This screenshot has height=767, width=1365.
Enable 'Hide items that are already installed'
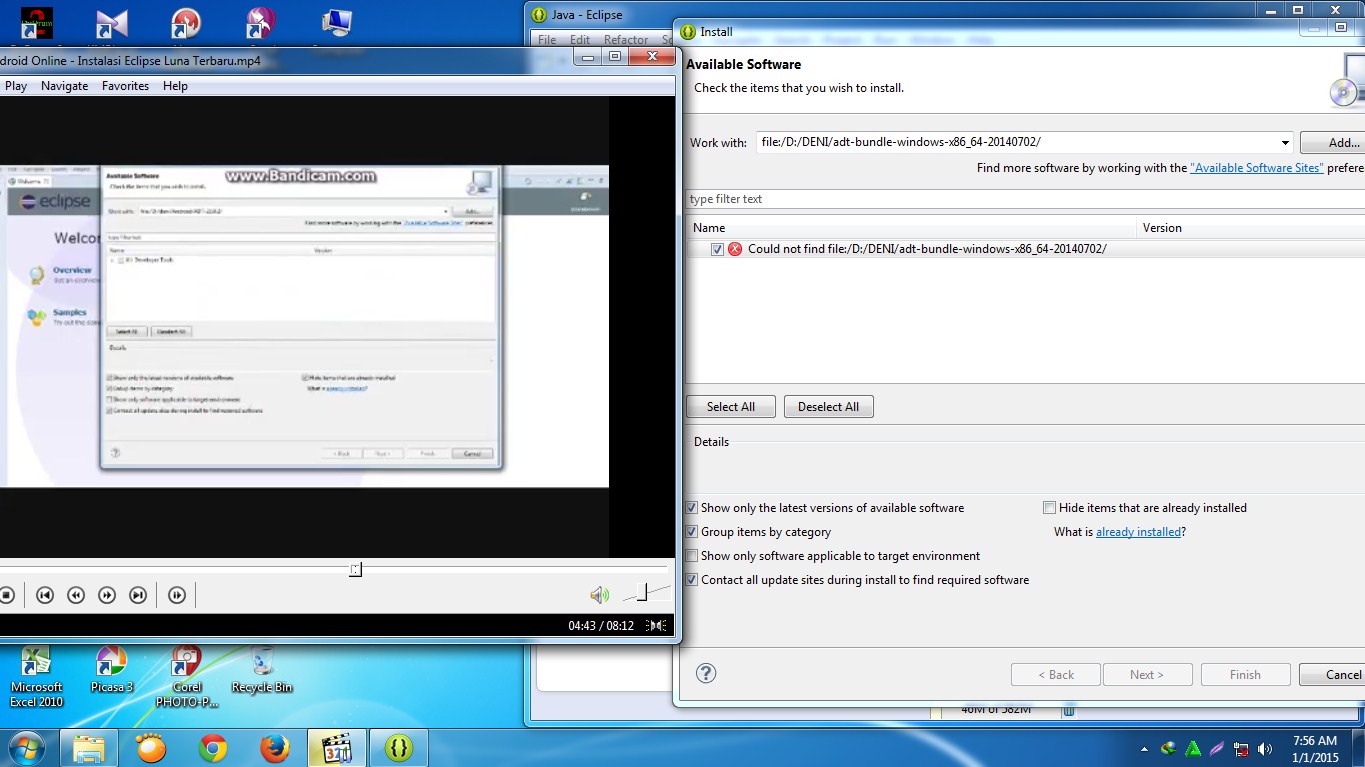click(1049, 508)
